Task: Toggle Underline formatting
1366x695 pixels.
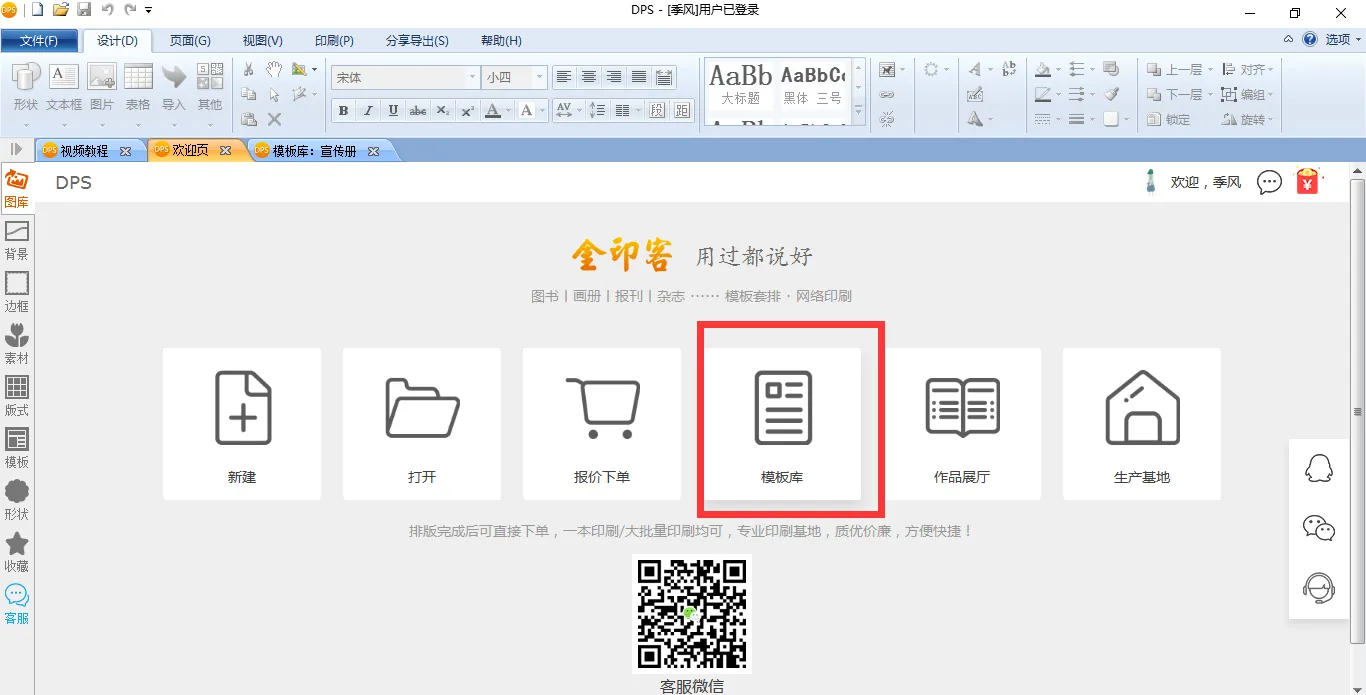Action: click(393, 111)
